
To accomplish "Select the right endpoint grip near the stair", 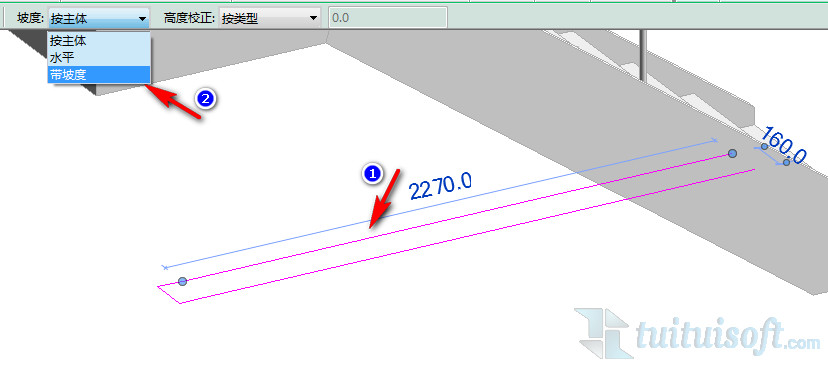I will [732, 153].
